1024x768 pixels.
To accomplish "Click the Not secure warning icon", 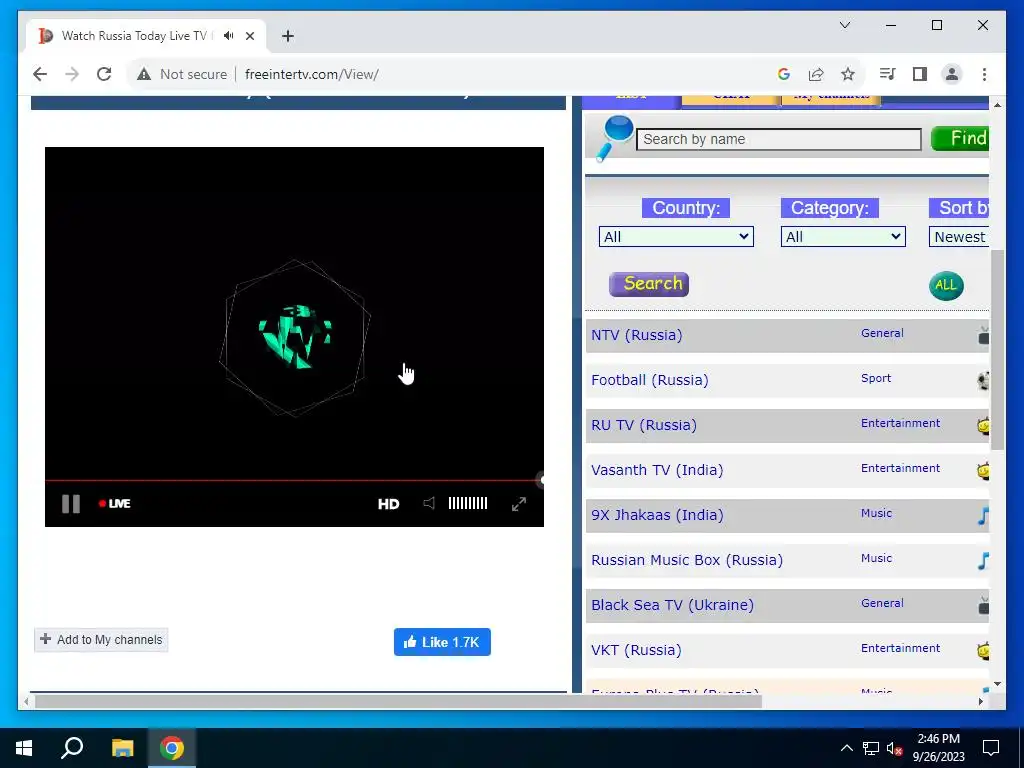I will [144, 74].
